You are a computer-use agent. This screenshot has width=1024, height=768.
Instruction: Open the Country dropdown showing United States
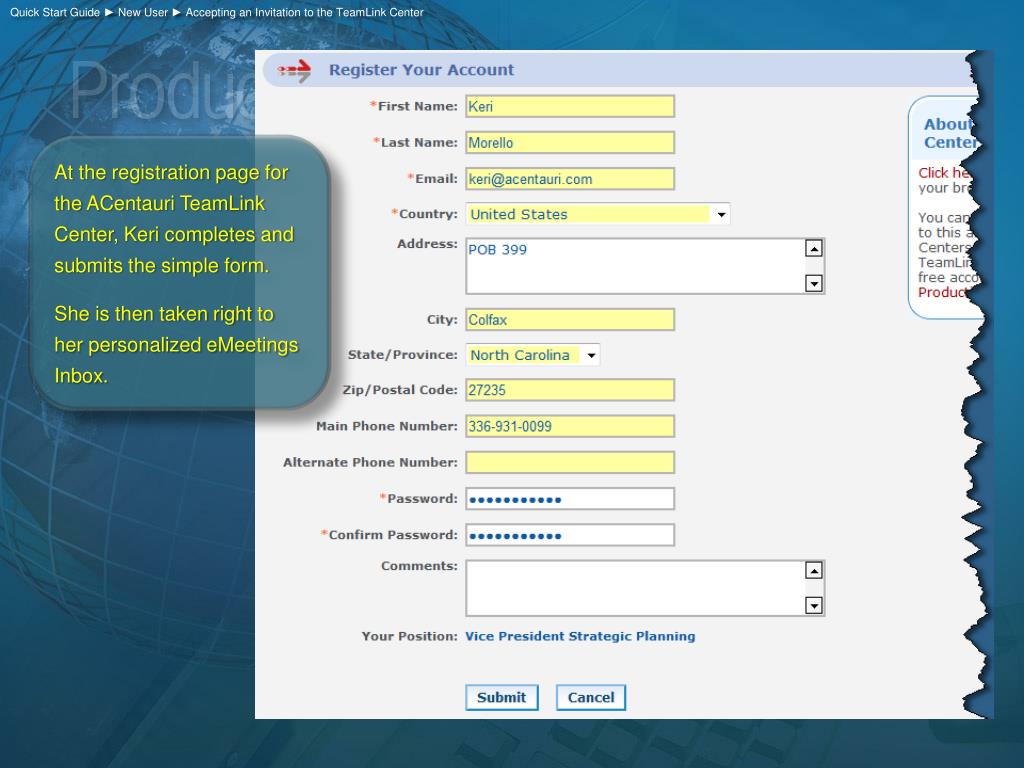[x=598, y=214]
